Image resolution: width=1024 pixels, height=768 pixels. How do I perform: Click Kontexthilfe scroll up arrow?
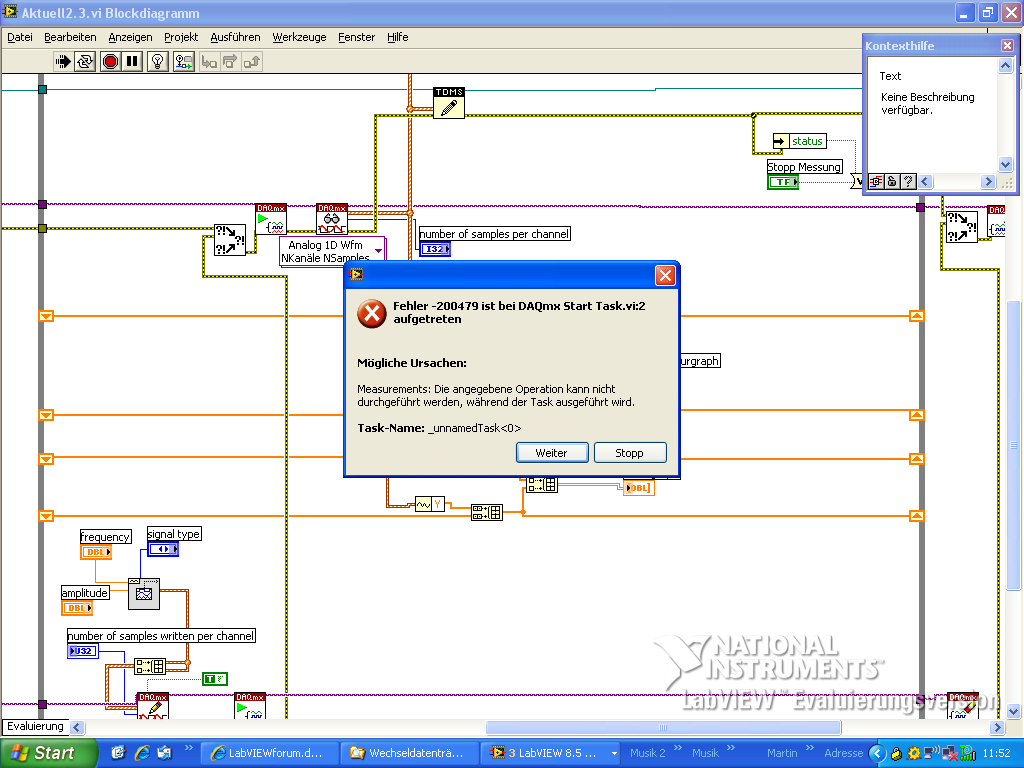[x=1006, y=65]
